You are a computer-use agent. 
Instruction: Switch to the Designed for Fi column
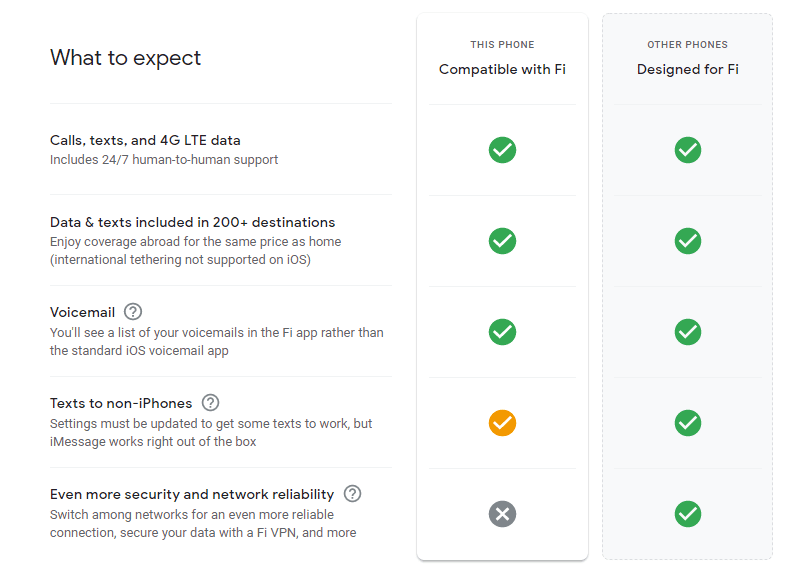click(x=687, y=69)
